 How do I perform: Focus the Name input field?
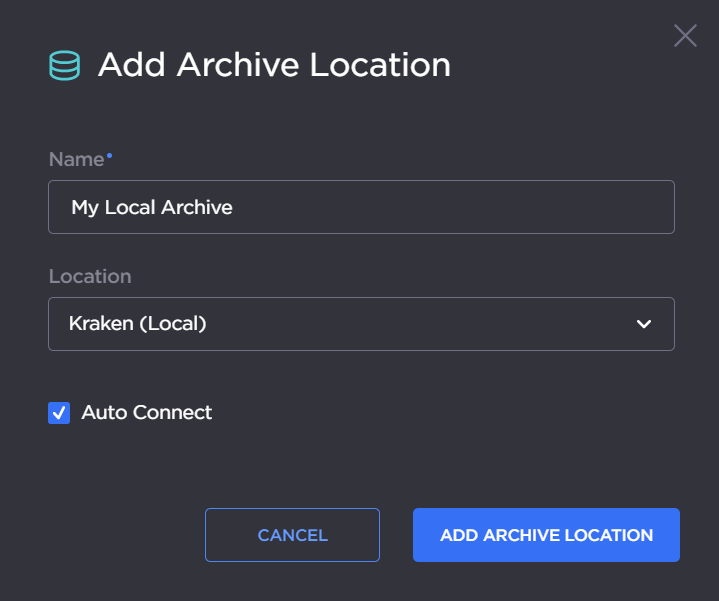pyautogui.click(x=361, y=207)
